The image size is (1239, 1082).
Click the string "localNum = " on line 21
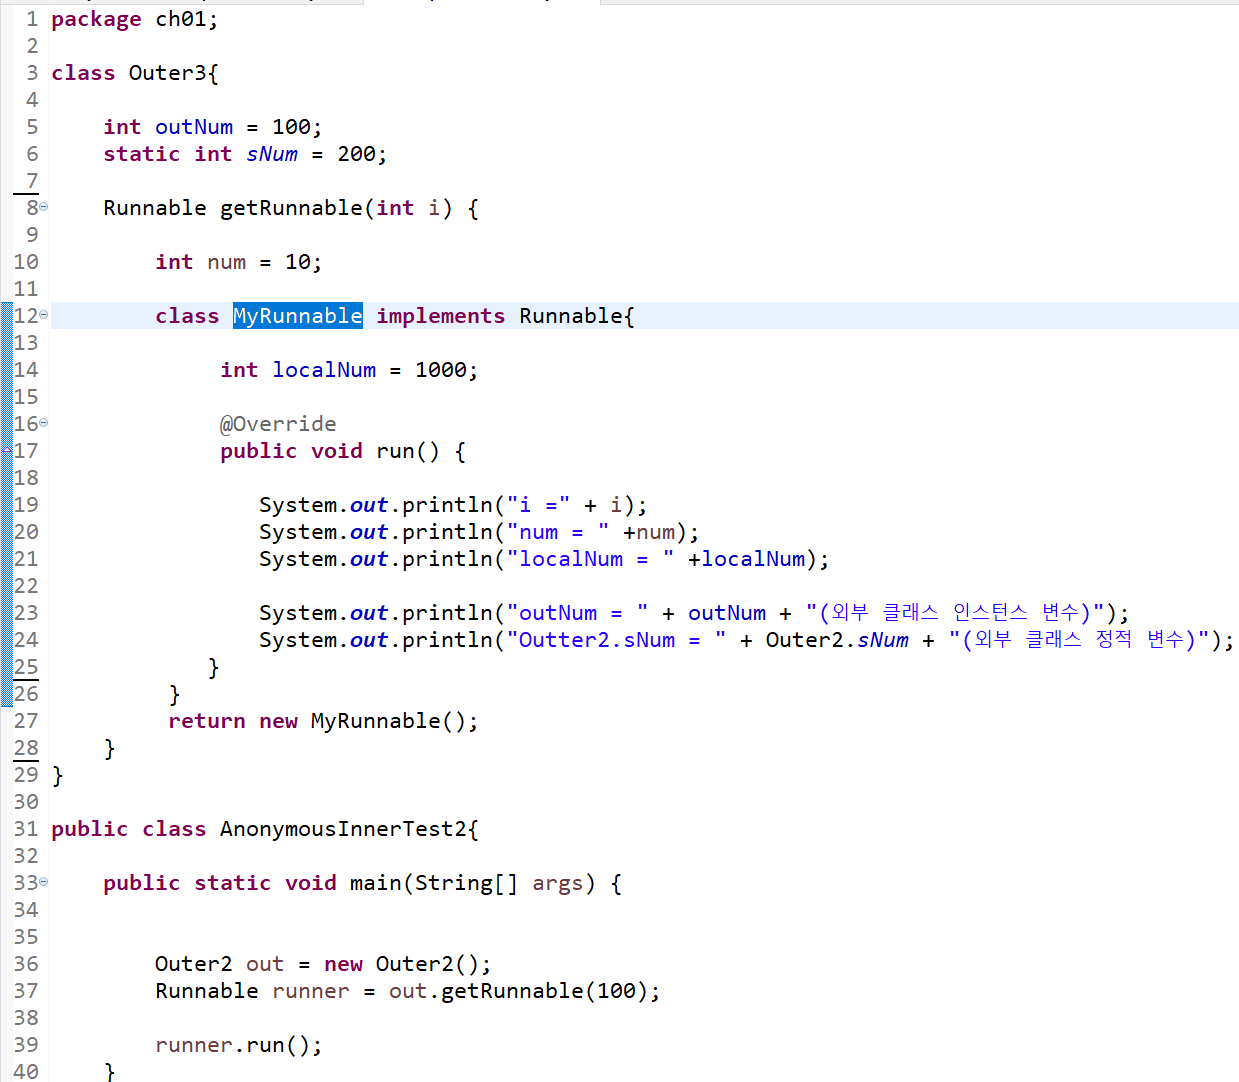[x=590, y=559]
